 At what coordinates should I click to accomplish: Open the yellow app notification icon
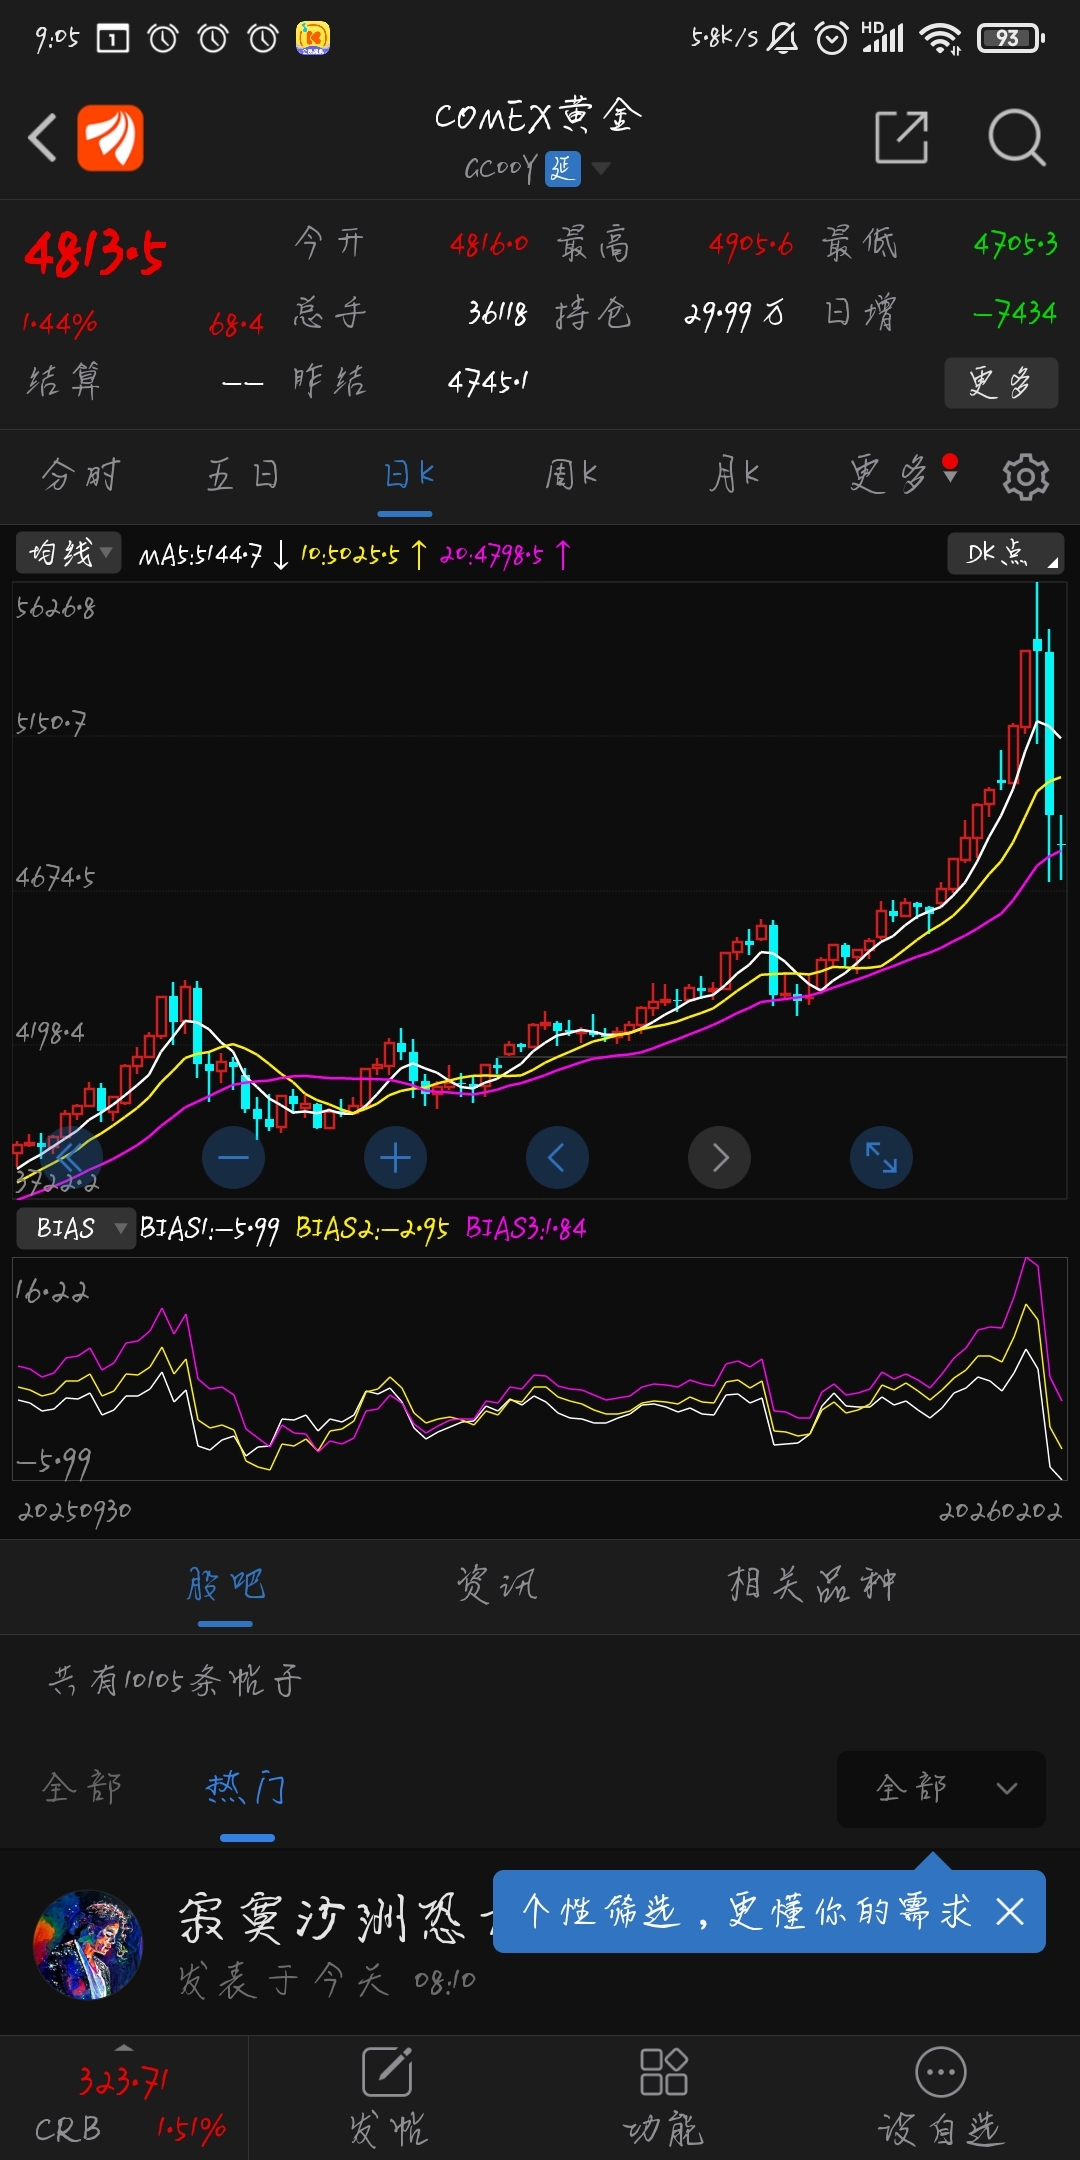(313, 38)
